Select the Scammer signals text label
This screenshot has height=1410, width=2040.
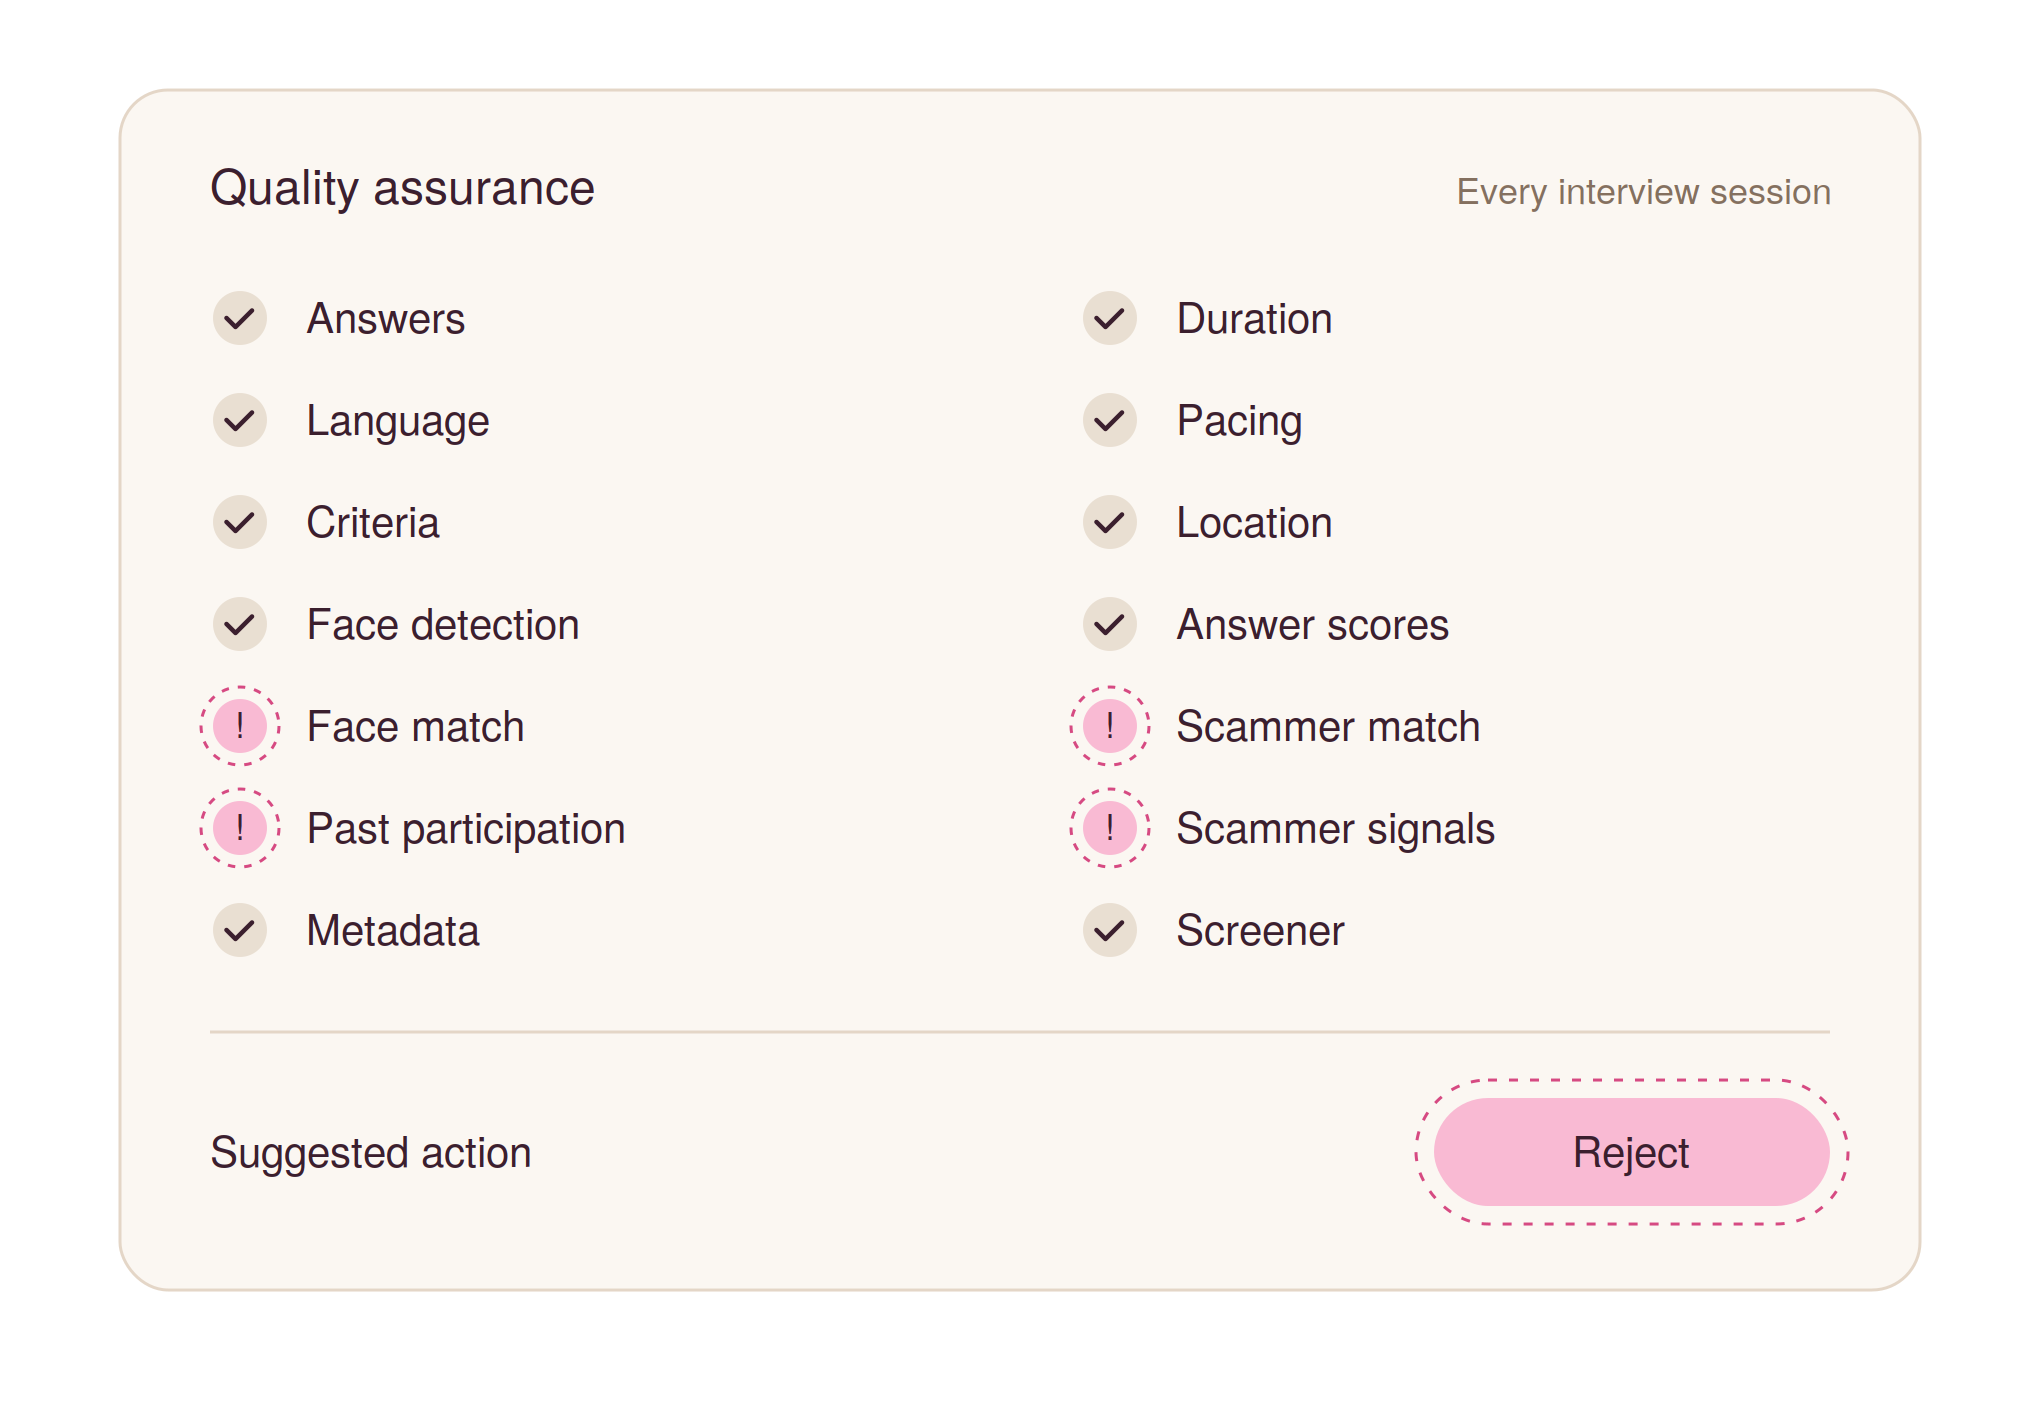coord(1335,829)
